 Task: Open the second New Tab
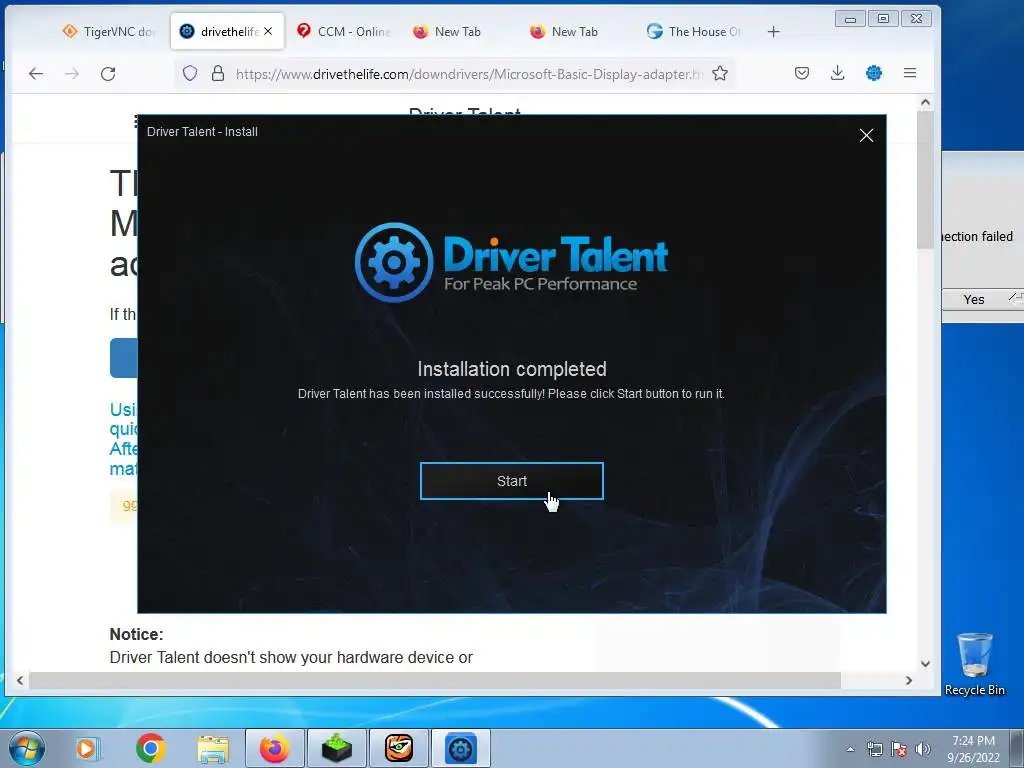click(x=564, y=31)
